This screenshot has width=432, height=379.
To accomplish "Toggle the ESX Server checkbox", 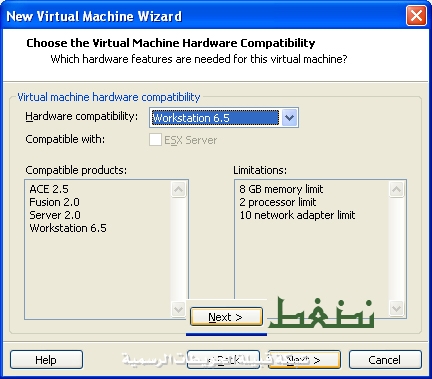I will tap(155, 140).
